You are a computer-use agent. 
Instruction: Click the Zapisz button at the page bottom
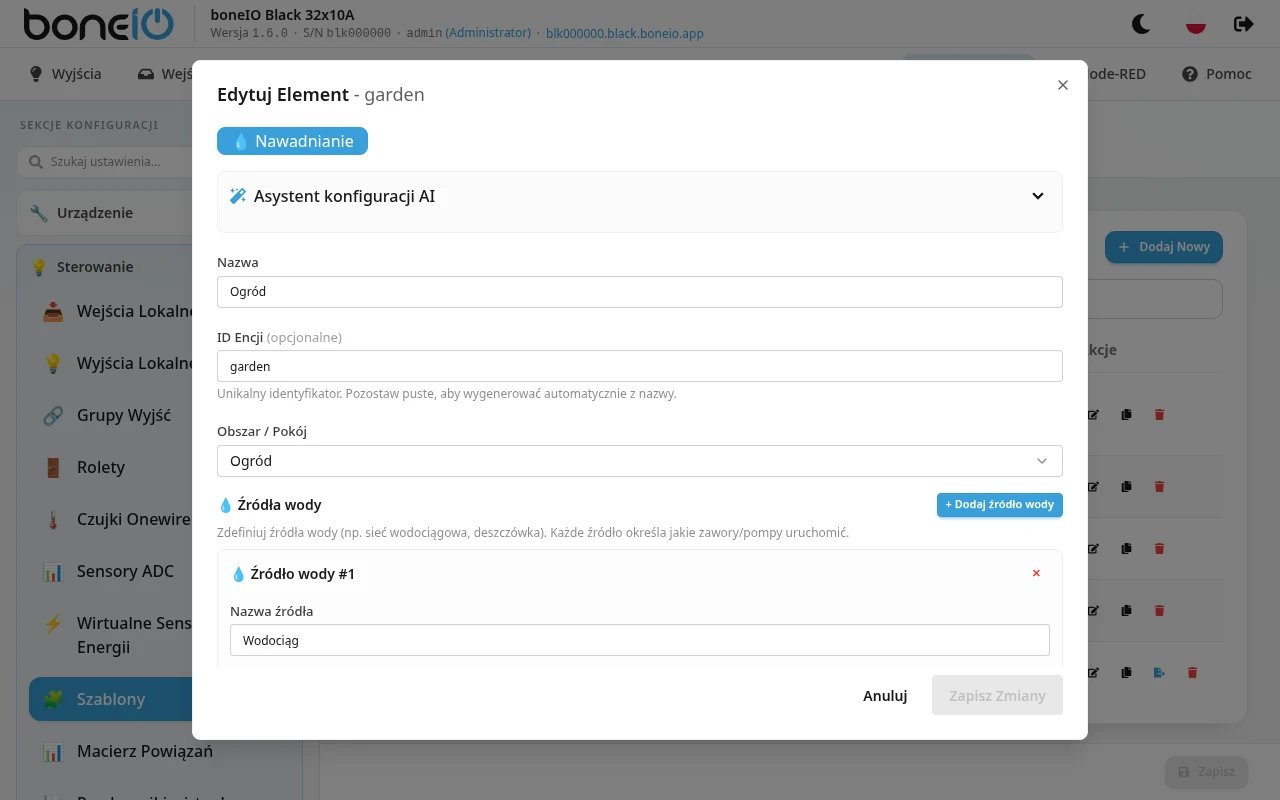1206,772
